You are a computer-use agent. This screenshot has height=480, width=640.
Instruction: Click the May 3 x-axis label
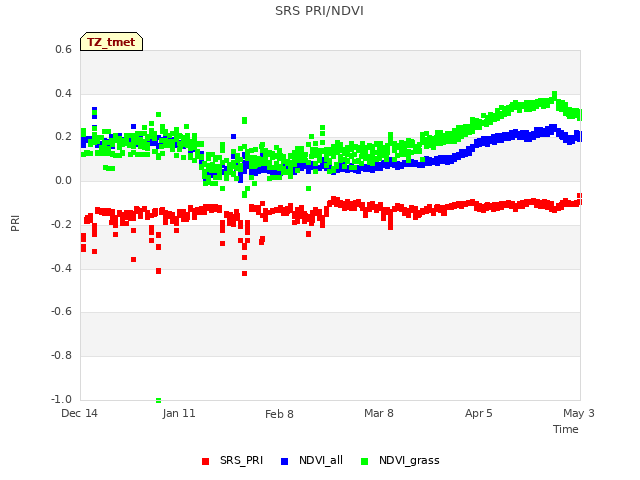(x=579, y=413)
